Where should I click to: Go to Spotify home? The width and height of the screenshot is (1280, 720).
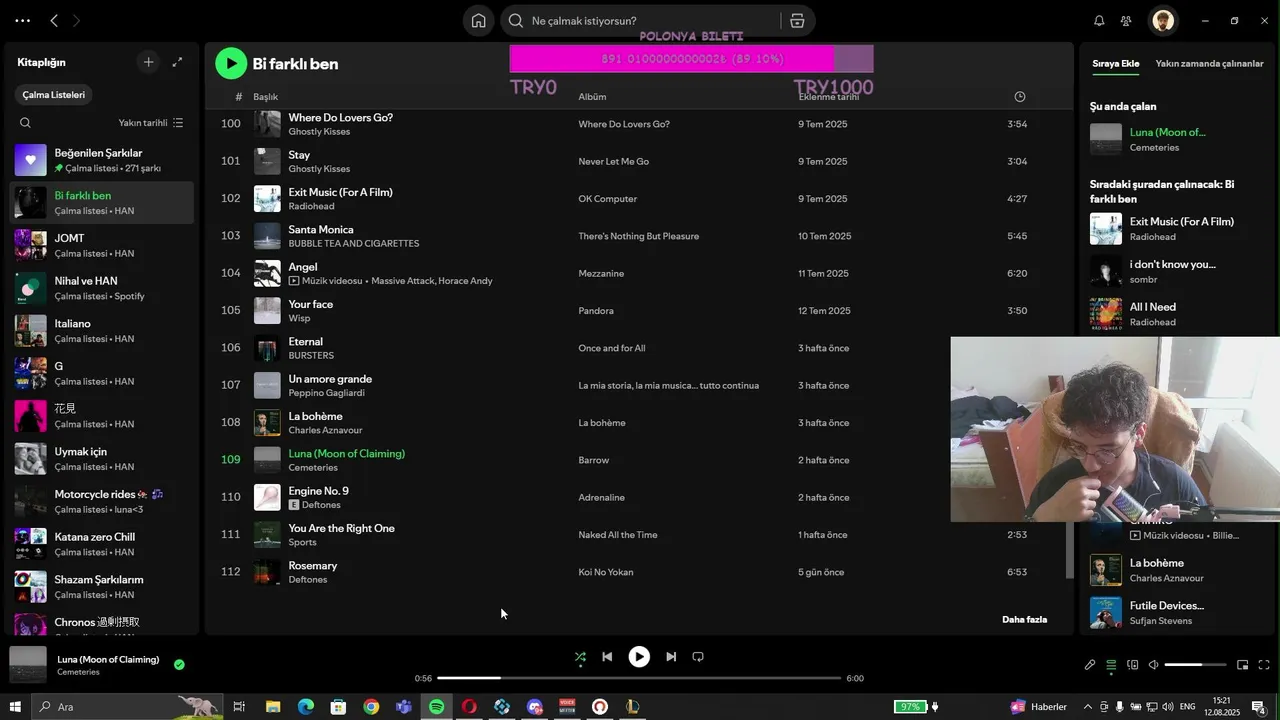tap(478, 21)
